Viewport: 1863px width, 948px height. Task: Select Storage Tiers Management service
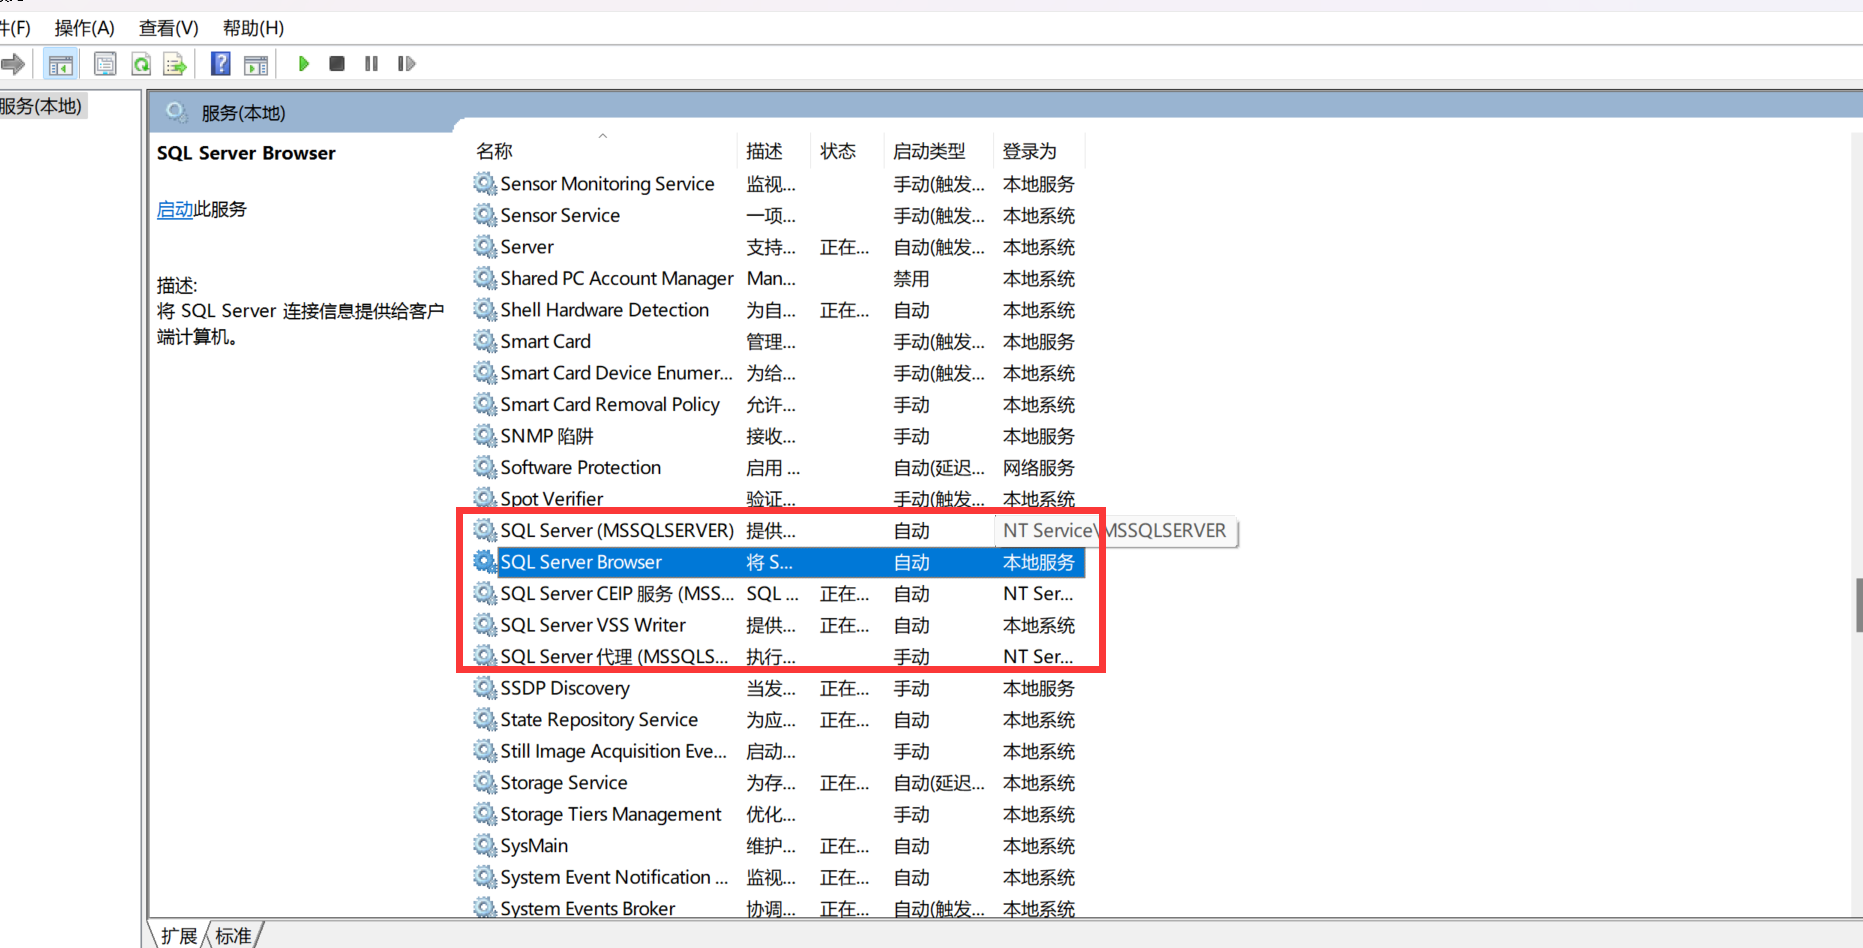click(x=778, y=814)
